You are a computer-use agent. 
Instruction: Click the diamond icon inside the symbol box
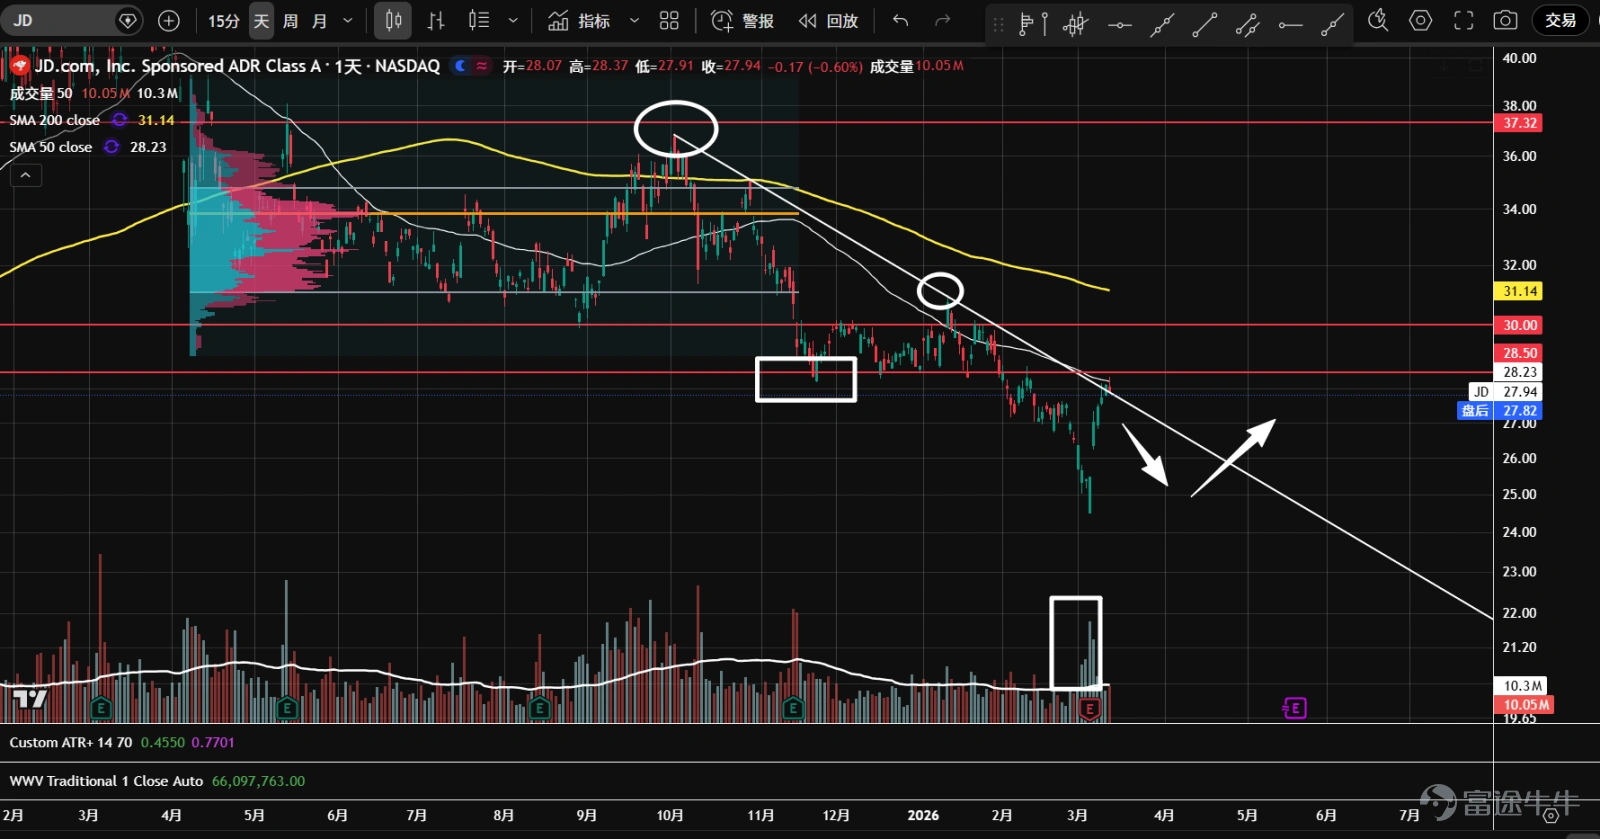coord(127,20)
